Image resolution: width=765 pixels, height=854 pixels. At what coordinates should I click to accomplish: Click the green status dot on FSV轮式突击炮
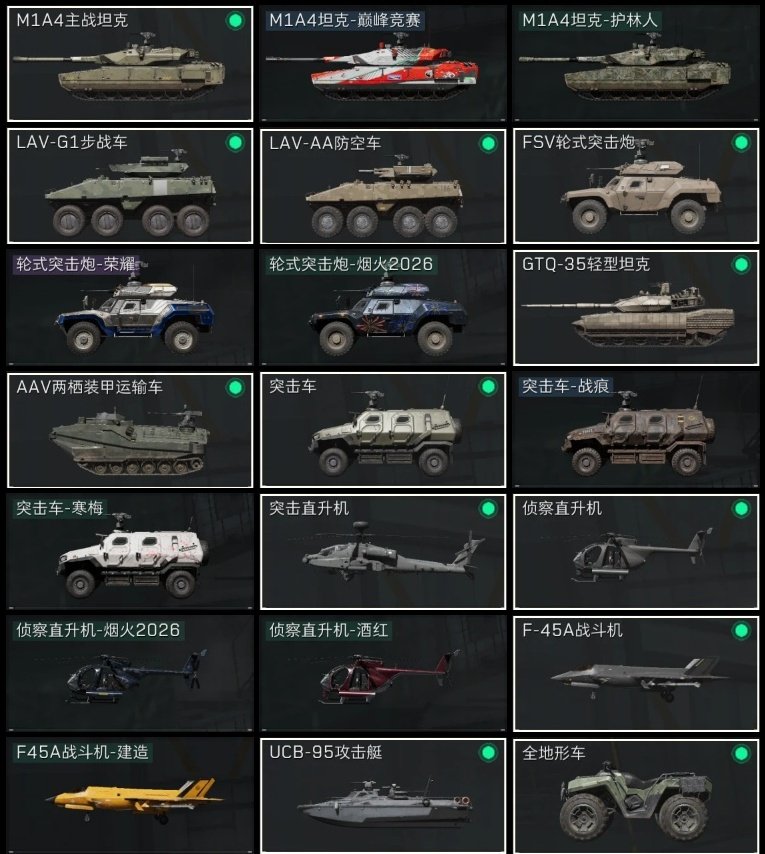click(741, 143)
